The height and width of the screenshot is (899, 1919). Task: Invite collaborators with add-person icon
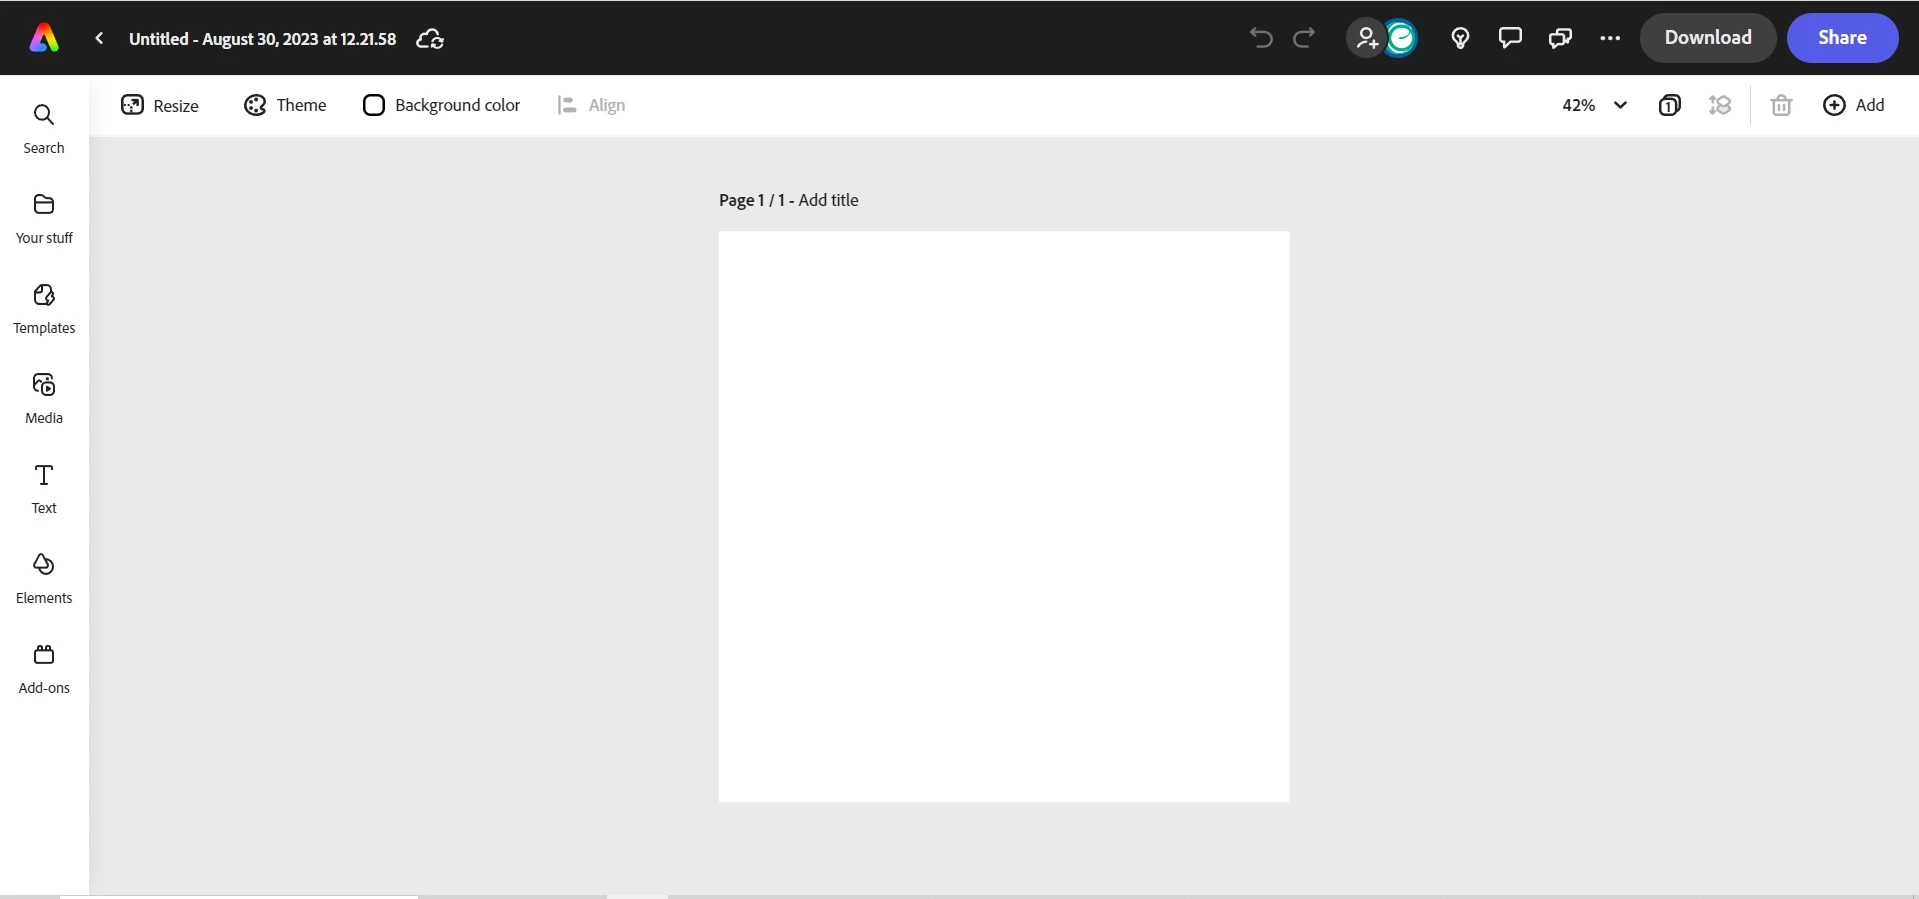(1365, 38)
